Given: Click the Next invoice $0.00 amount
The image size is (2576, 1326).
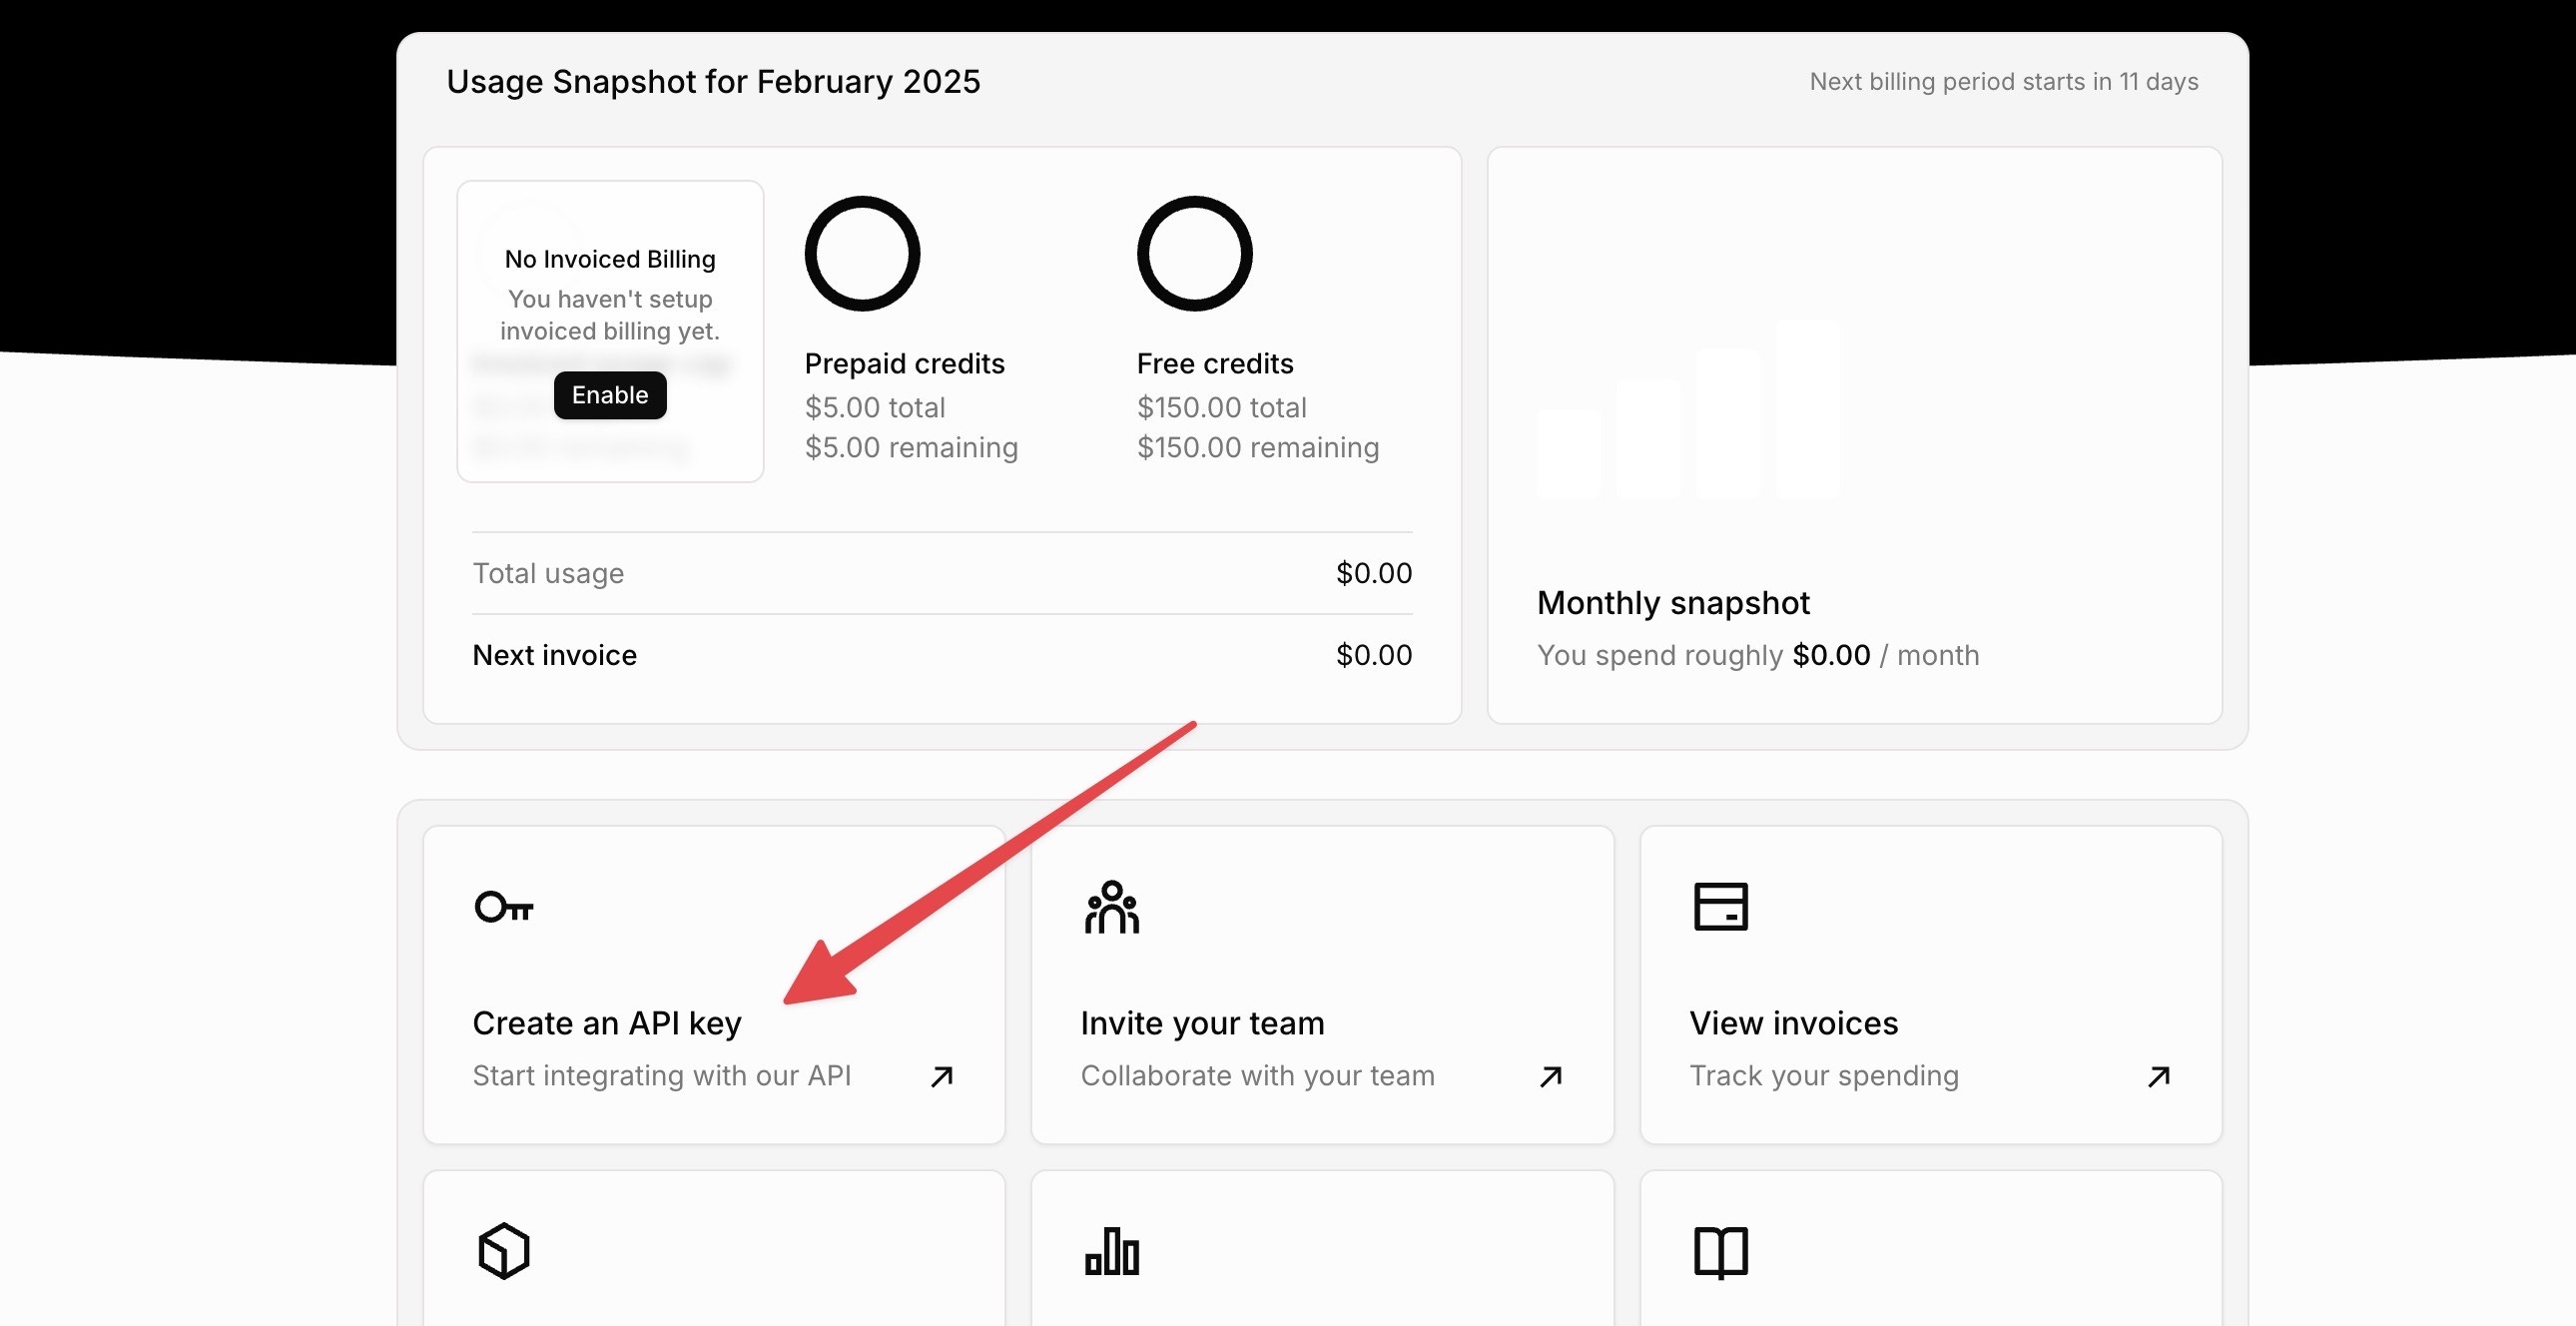Looking at the screenshot, I should click(x=1374, y=655).
